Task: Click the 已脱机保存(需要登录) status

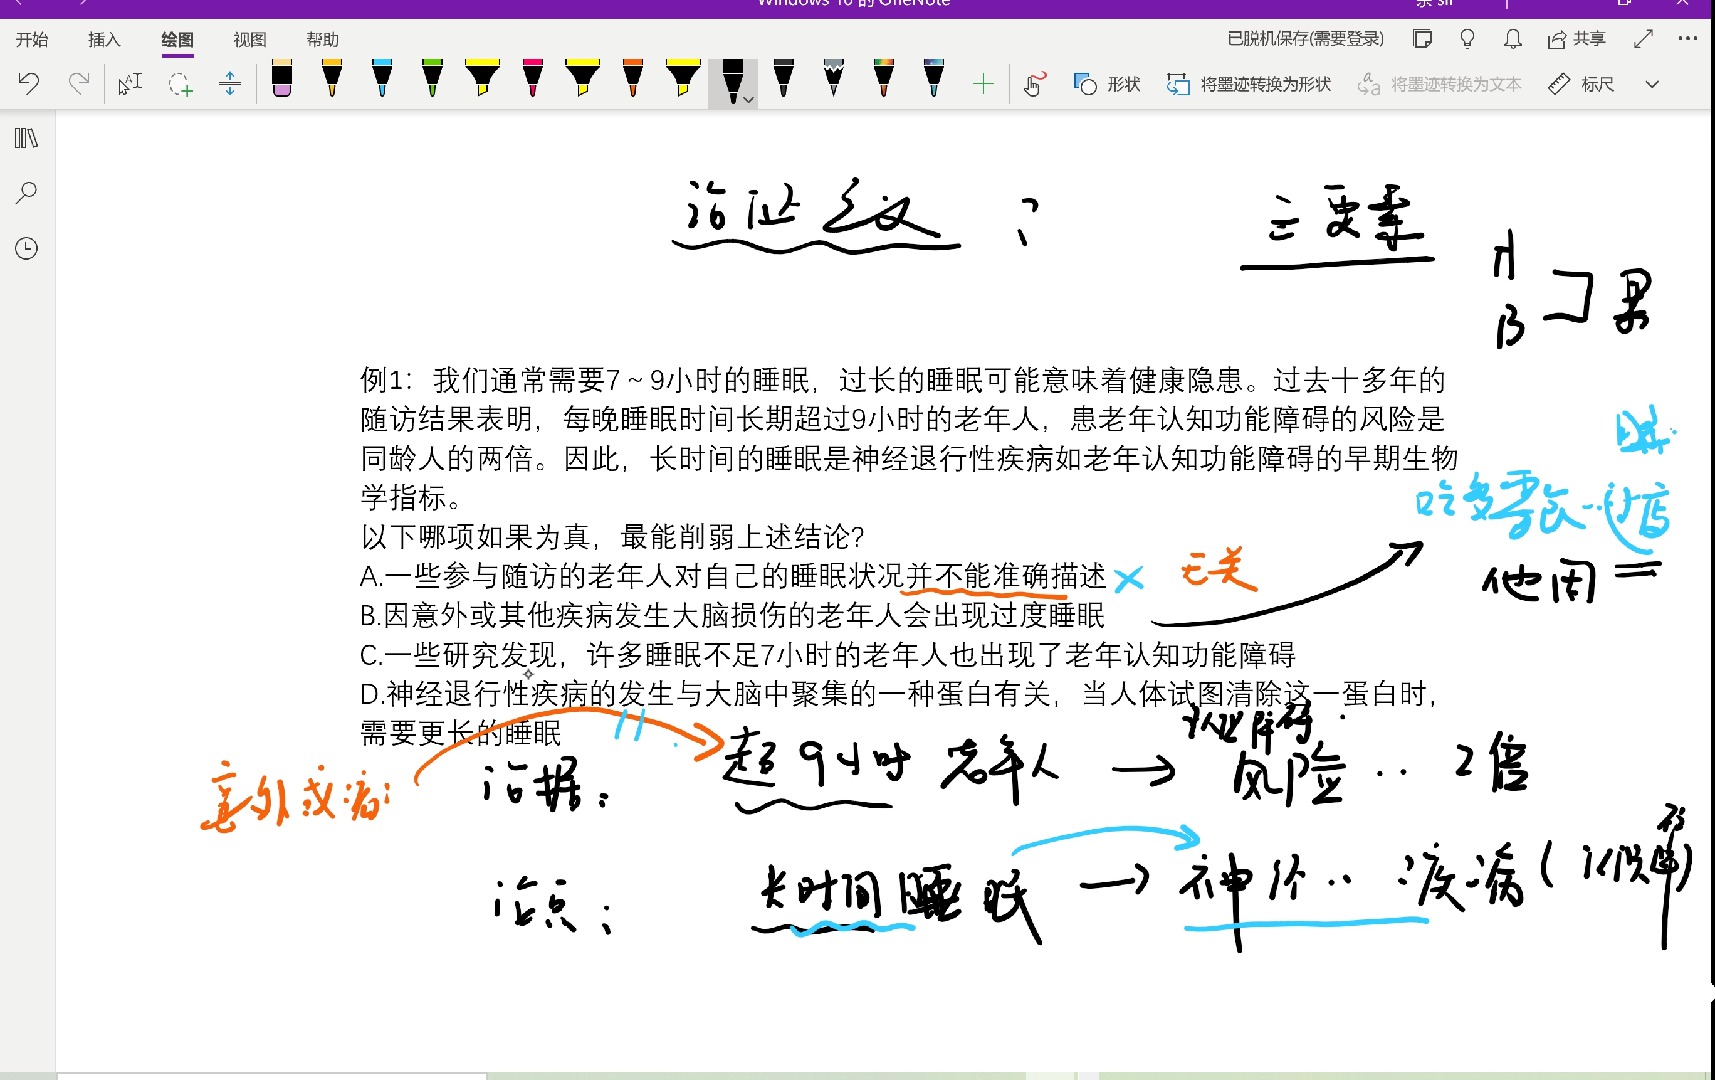Action: click(x=1305, y=39)
